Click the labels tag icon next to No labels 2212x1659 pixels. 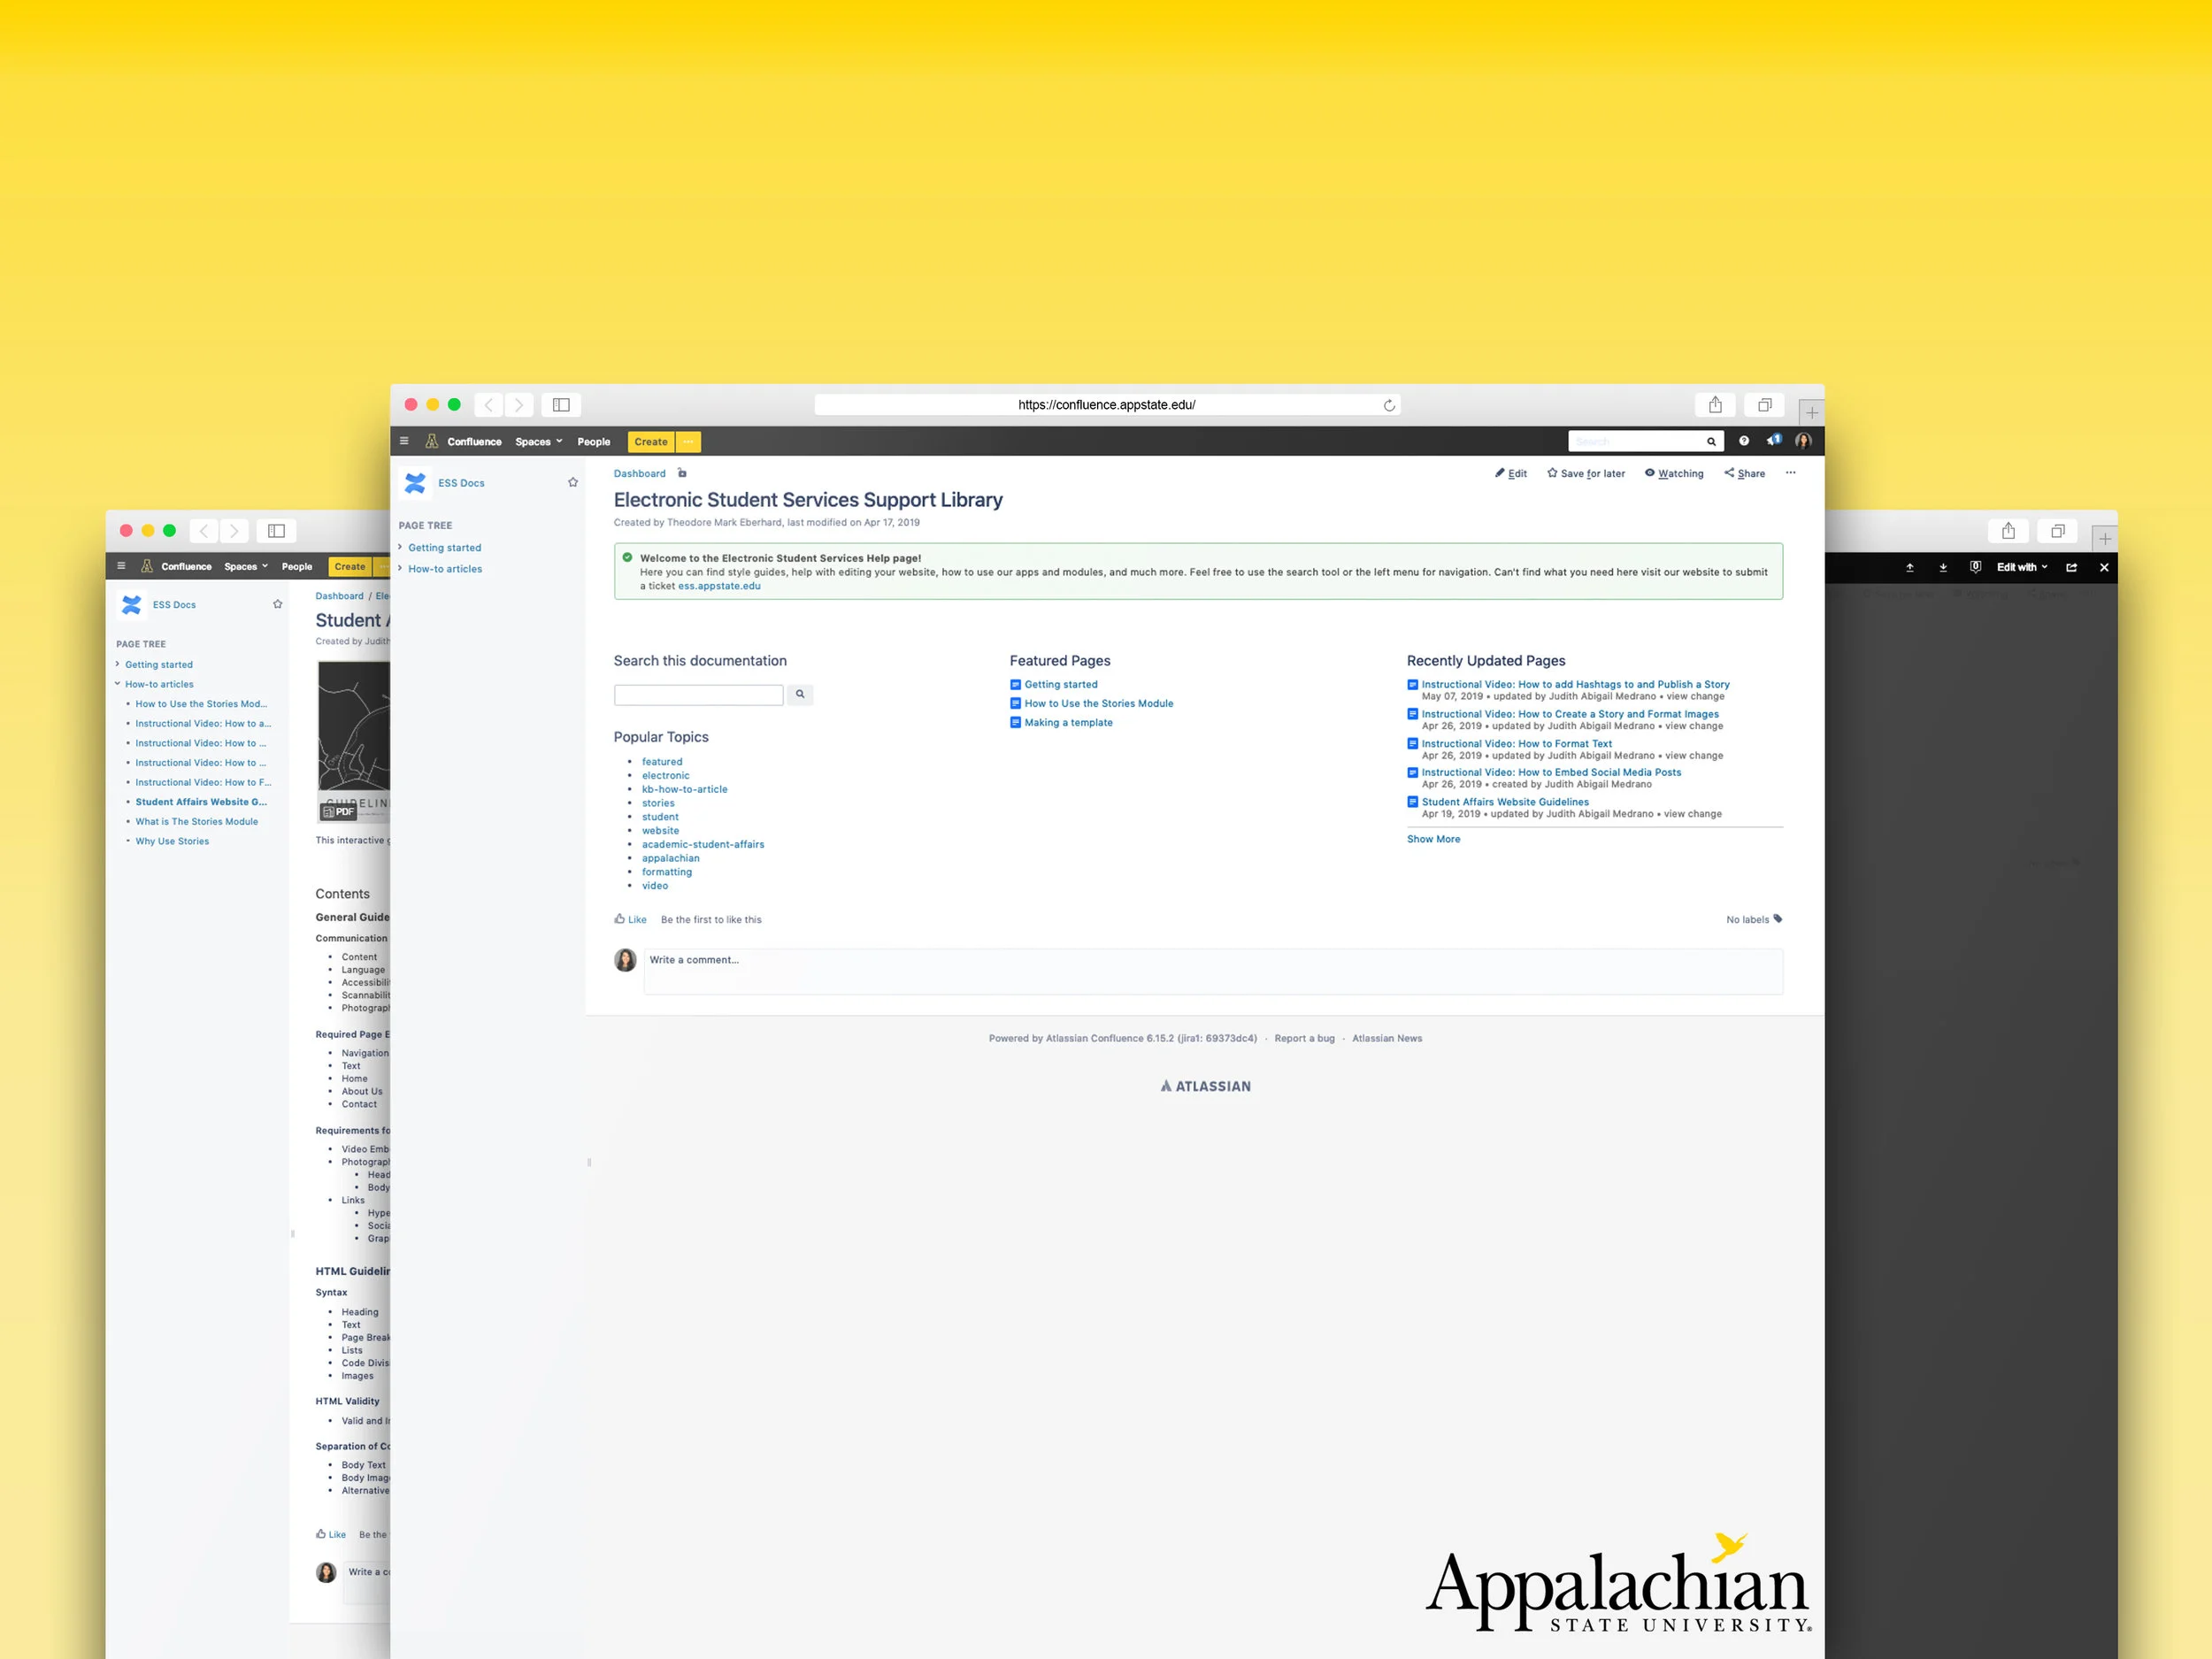(1778, 919)
